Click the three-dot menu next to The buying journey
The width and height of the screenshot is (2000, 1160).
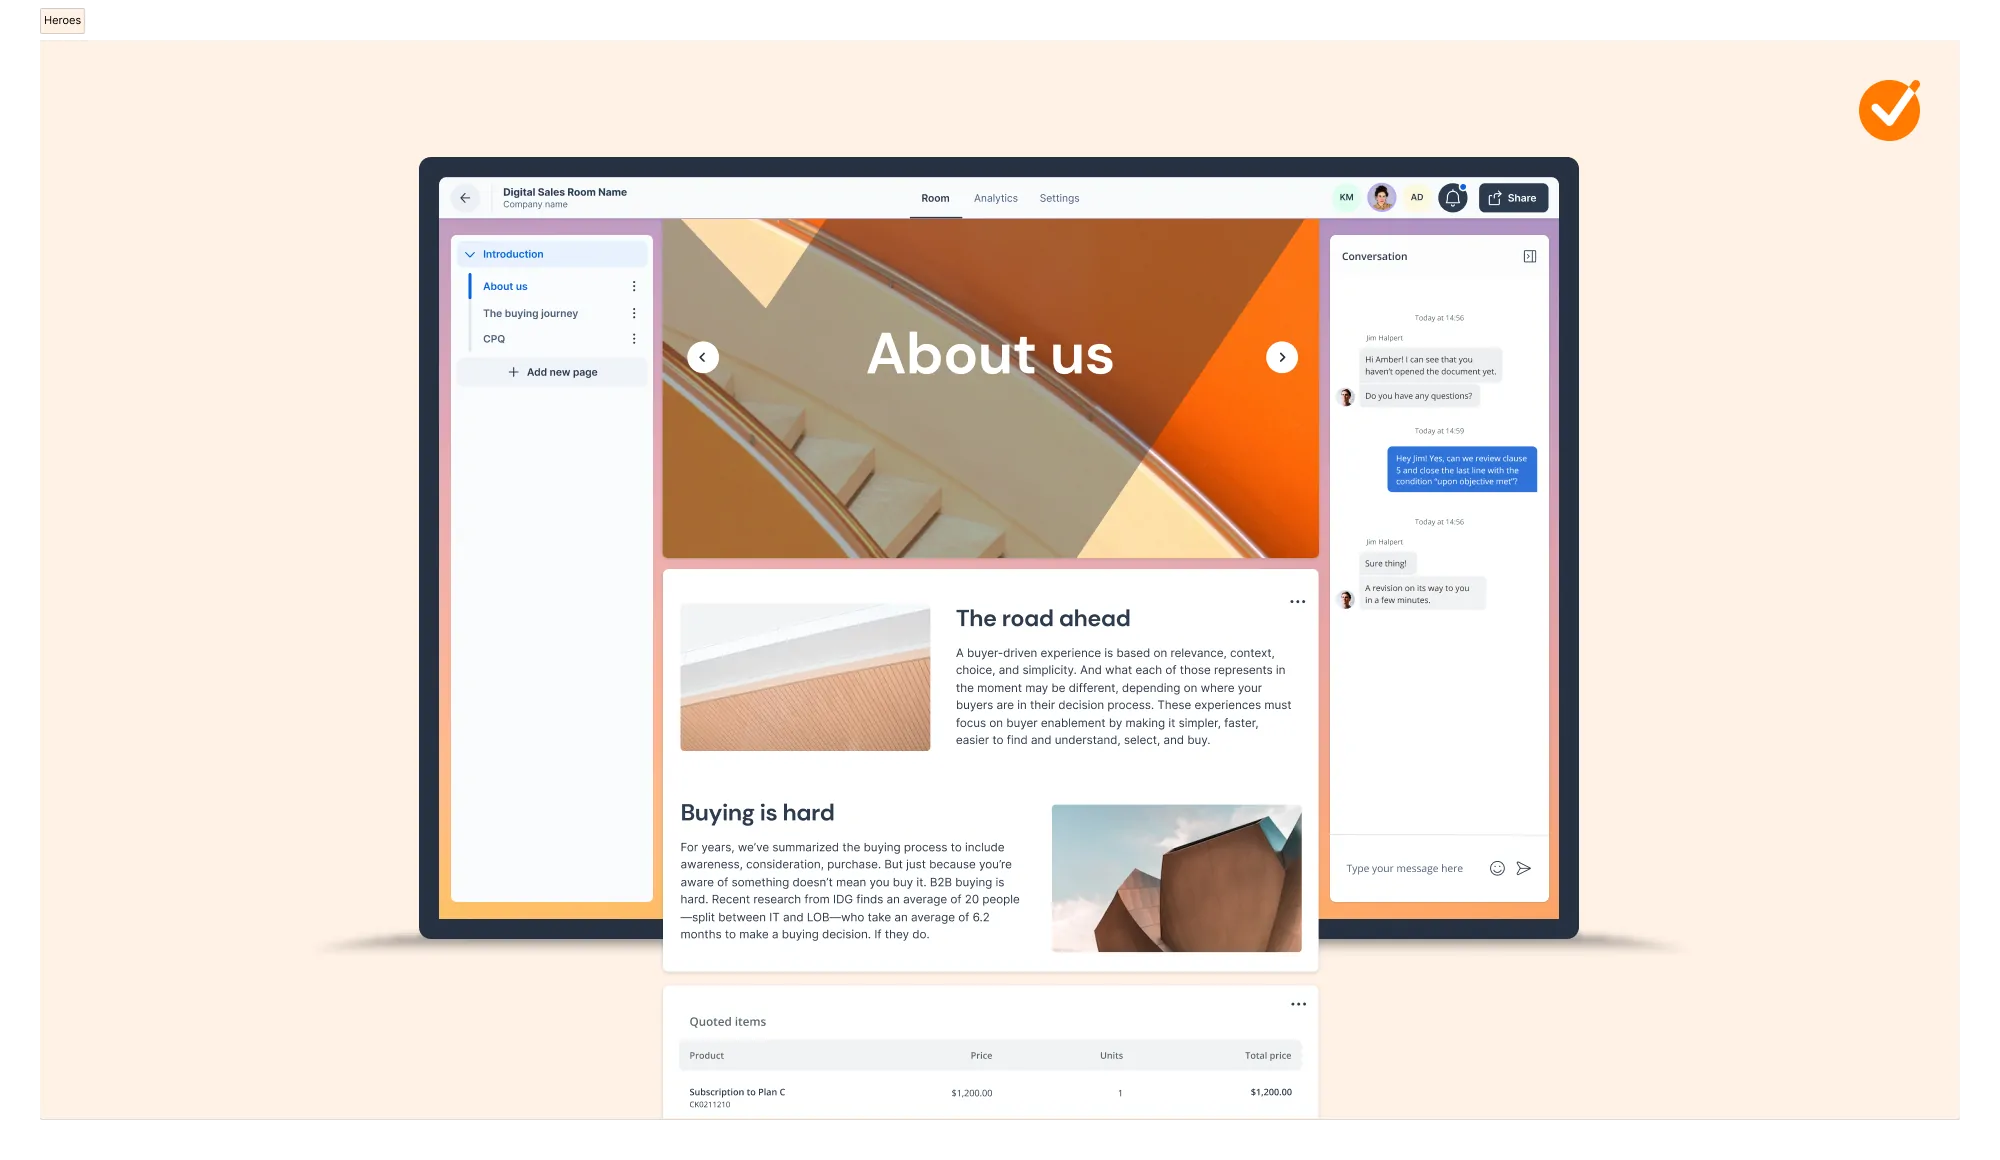pos(634,312)
